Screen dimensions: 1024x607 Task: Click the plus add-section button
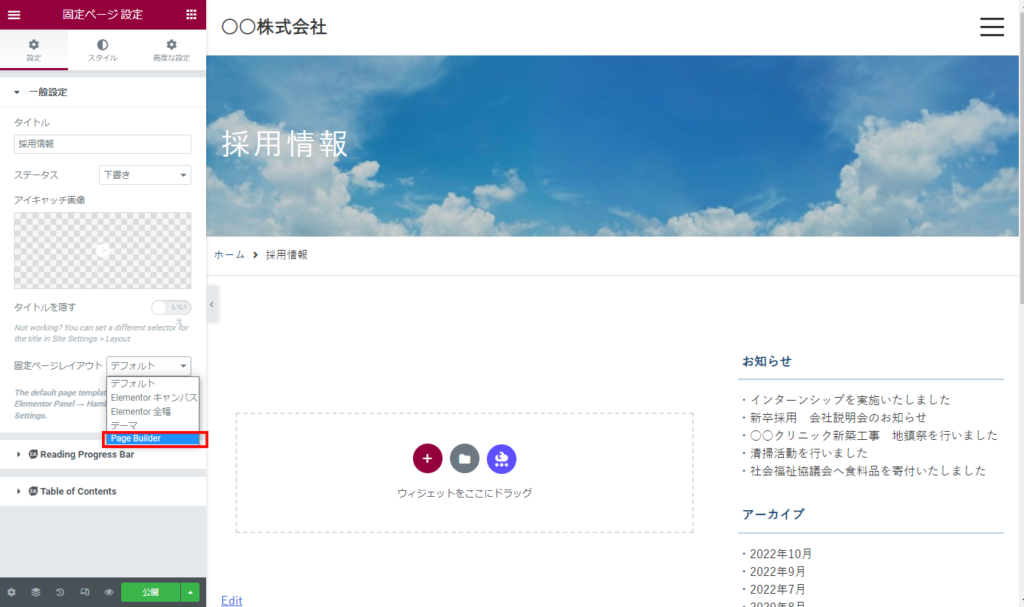(x=427, y=458)
